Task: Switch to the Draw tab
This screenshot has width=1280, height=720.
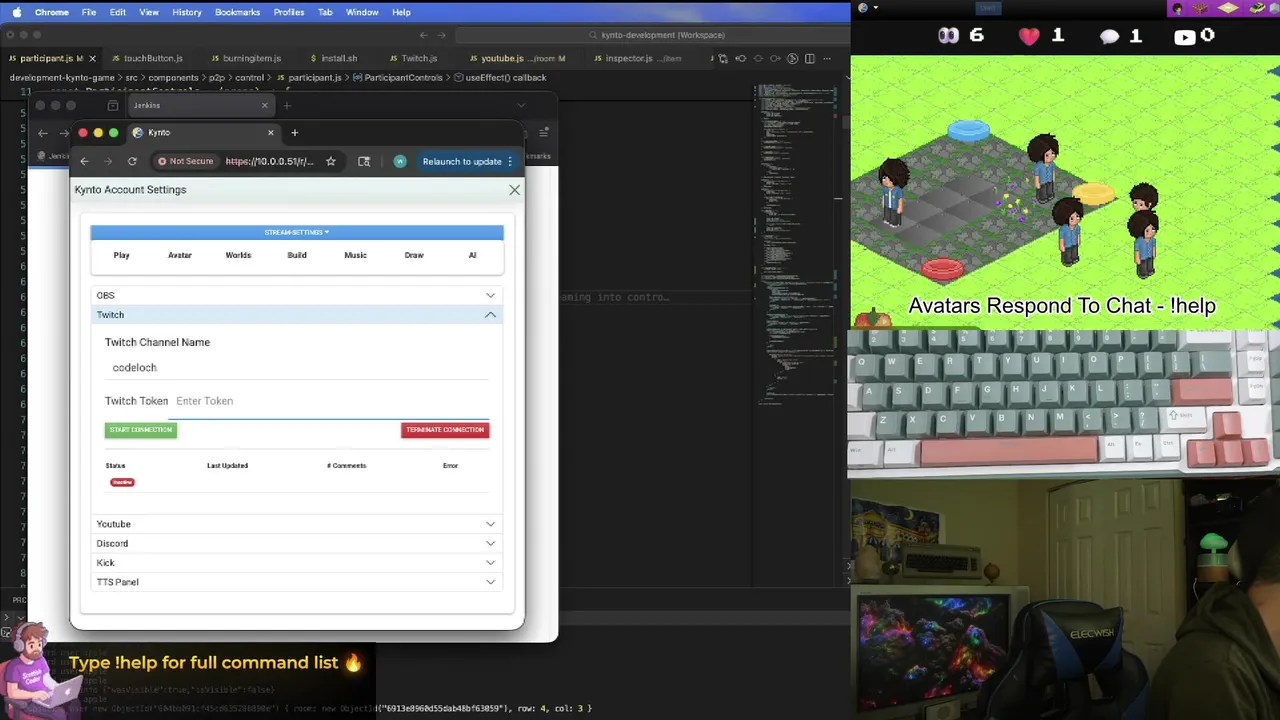Action: pyautogui.click(x=414, y=255)
